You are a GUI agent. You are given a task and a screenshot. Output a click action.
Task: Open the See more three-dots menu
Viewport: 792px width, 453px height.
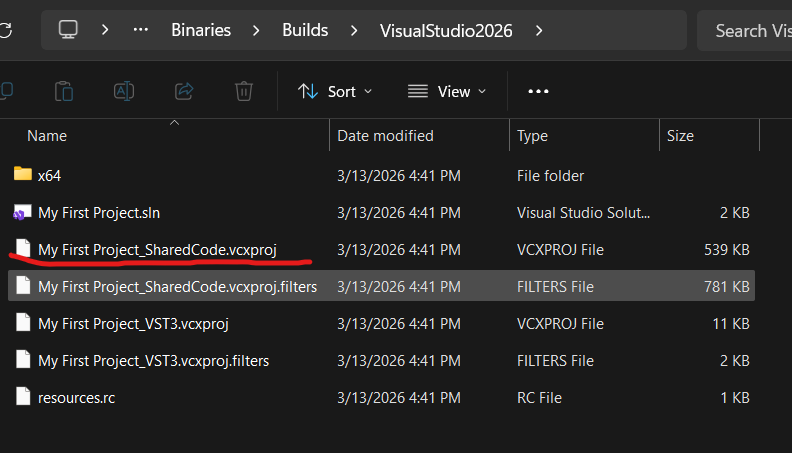coord(538,91)
